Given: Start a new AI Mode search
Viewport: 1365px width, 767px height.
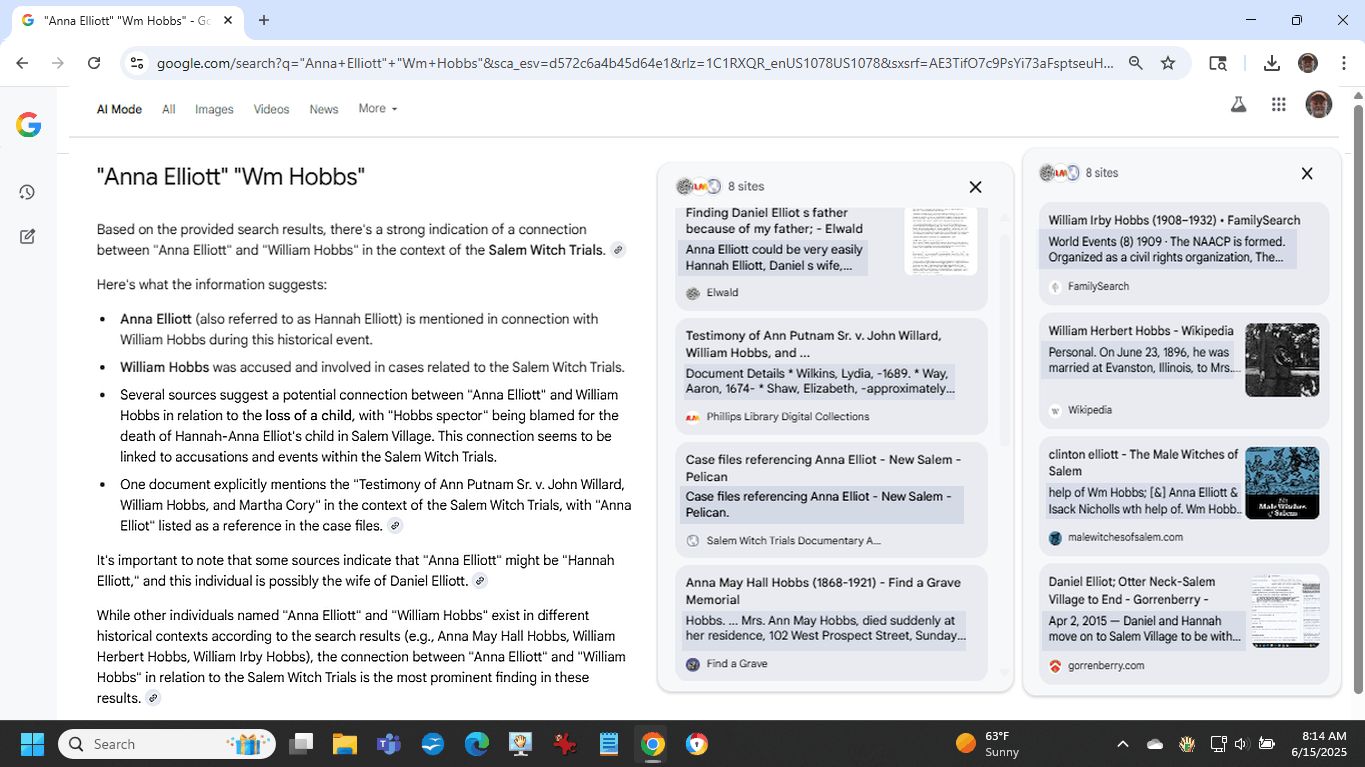Looking at the screenshot, I should (x=27, y=237).
